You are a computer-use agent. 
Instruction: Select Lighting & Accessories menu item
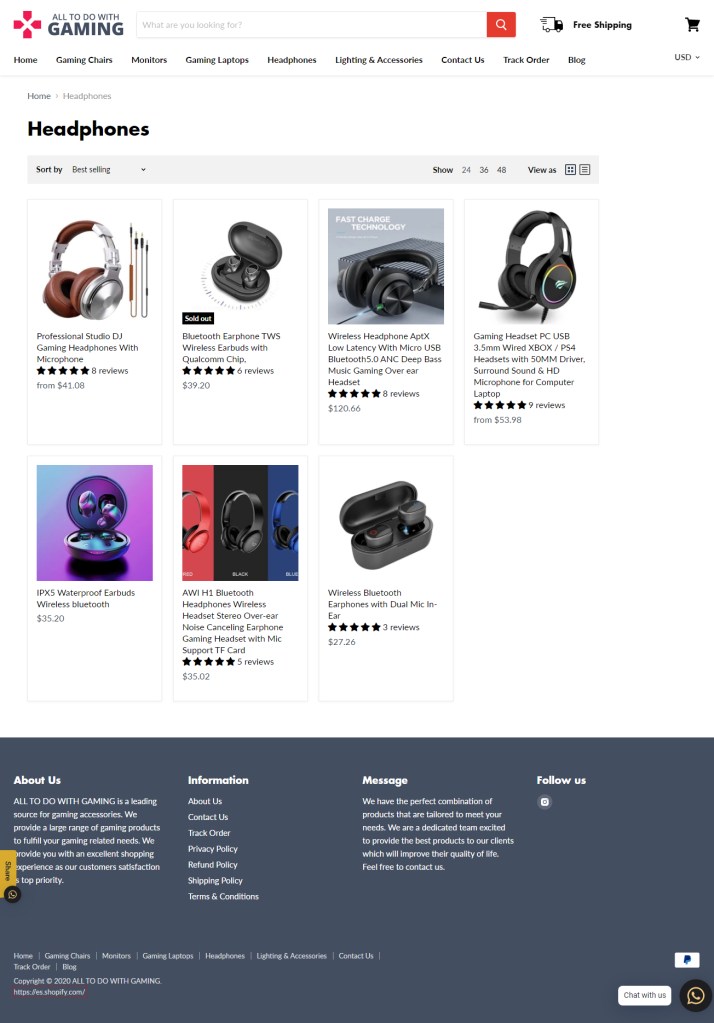(x=379, y=60)
